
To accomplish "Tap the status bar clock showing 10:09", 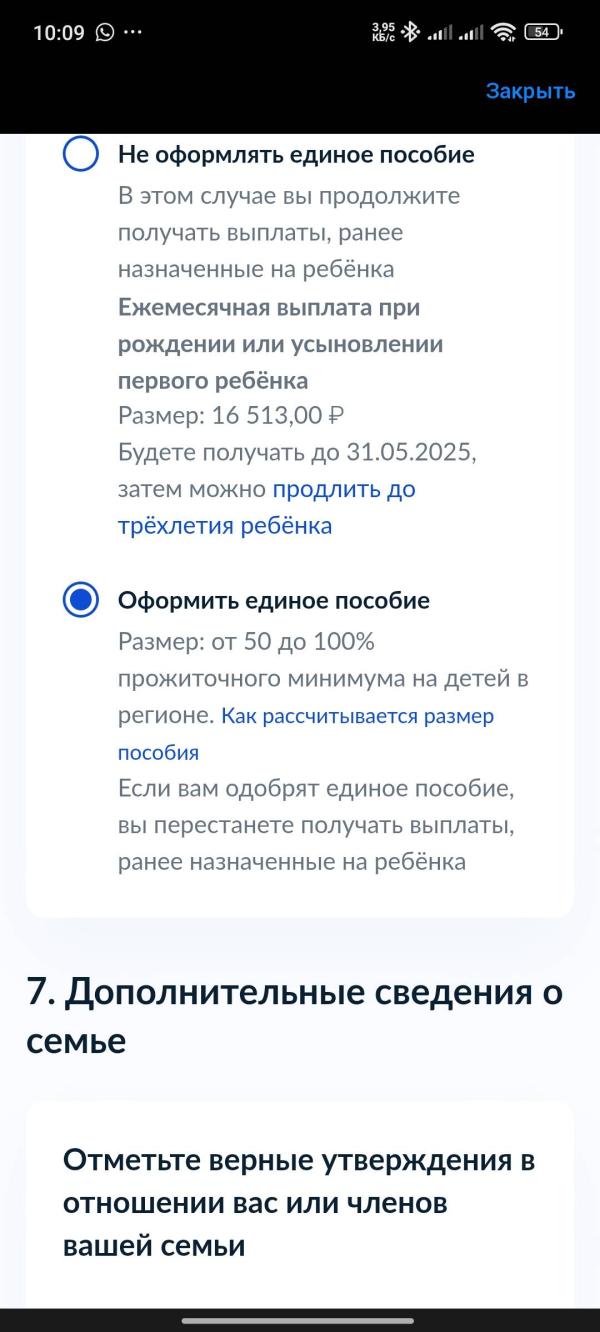I will [59, 32].
